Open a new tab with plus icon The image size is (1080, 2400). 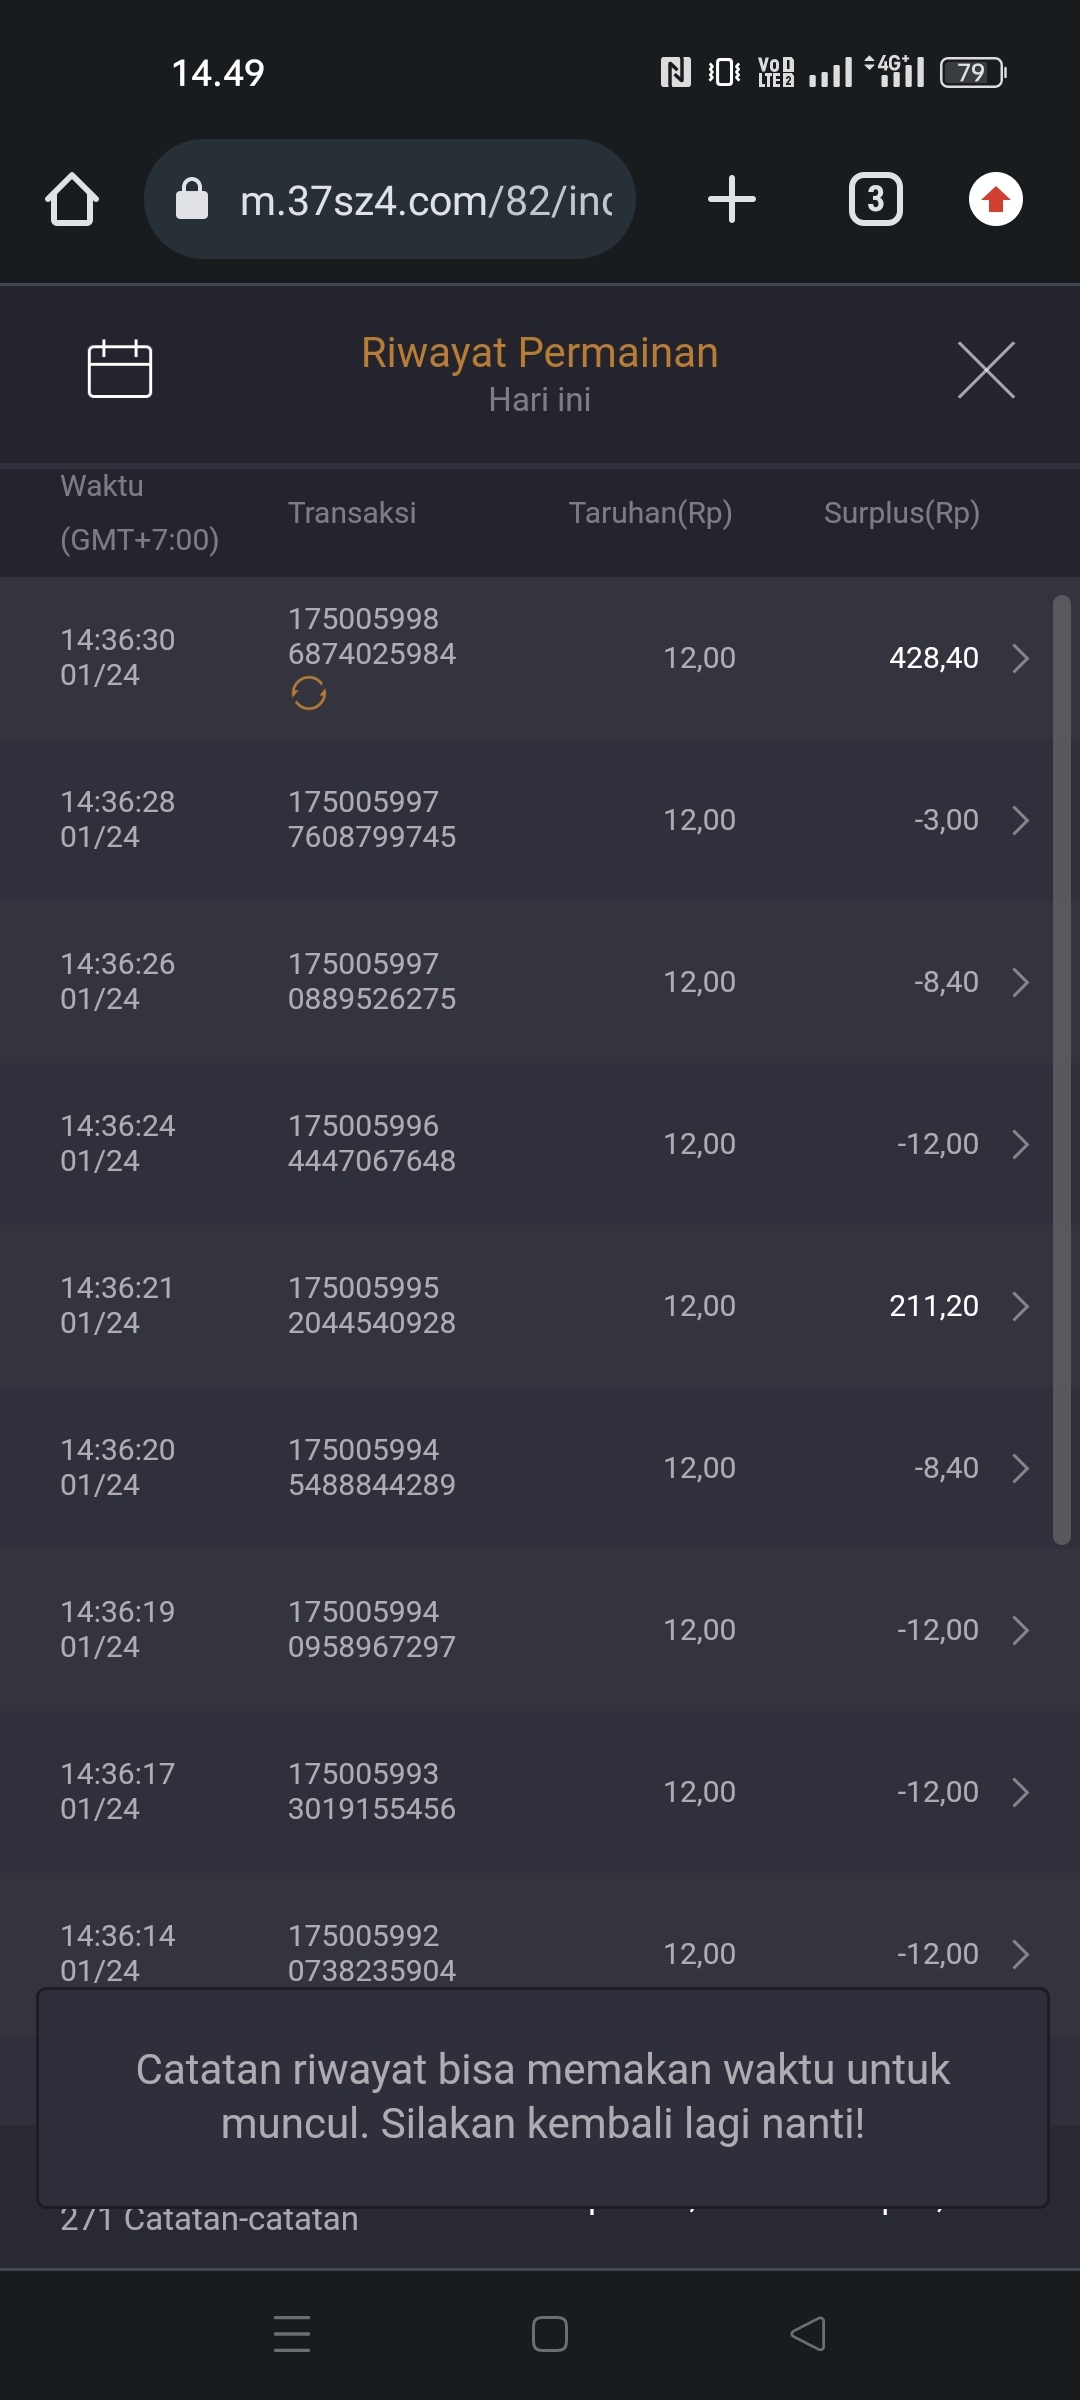731,199
